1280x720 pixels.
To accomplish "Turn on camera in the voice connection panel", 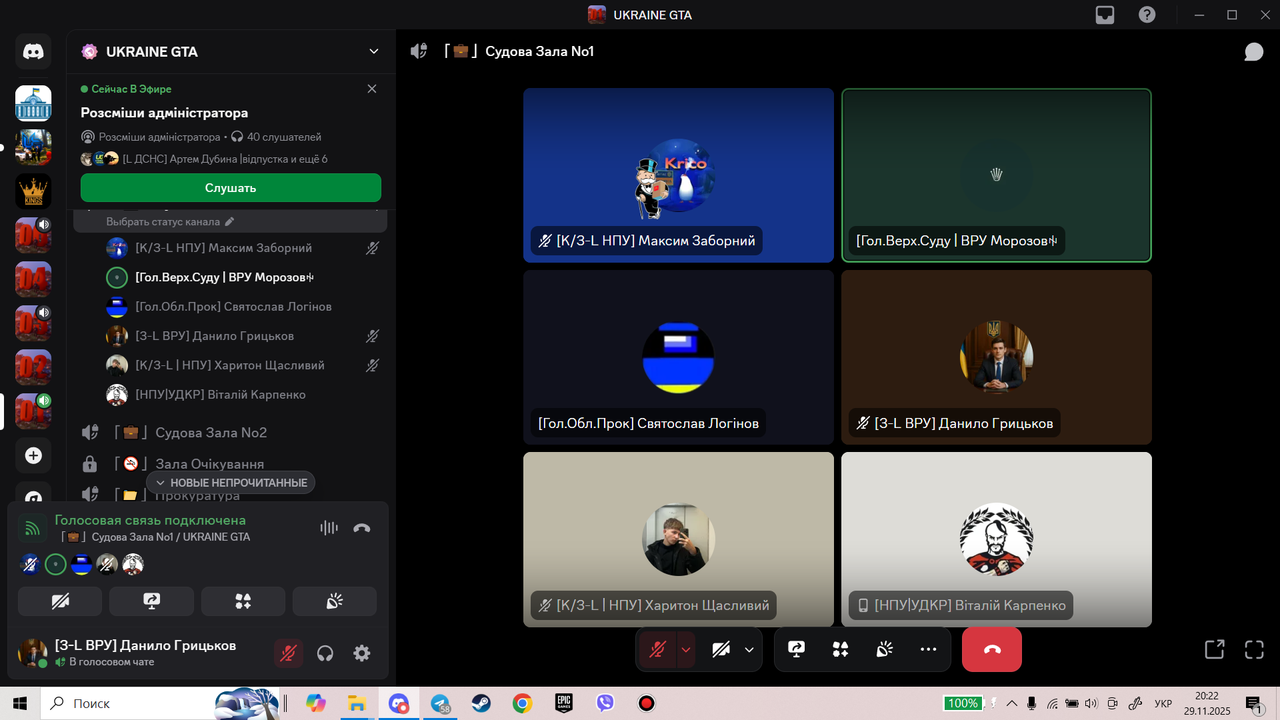I will pyautogui.click(x=60, y=601).
